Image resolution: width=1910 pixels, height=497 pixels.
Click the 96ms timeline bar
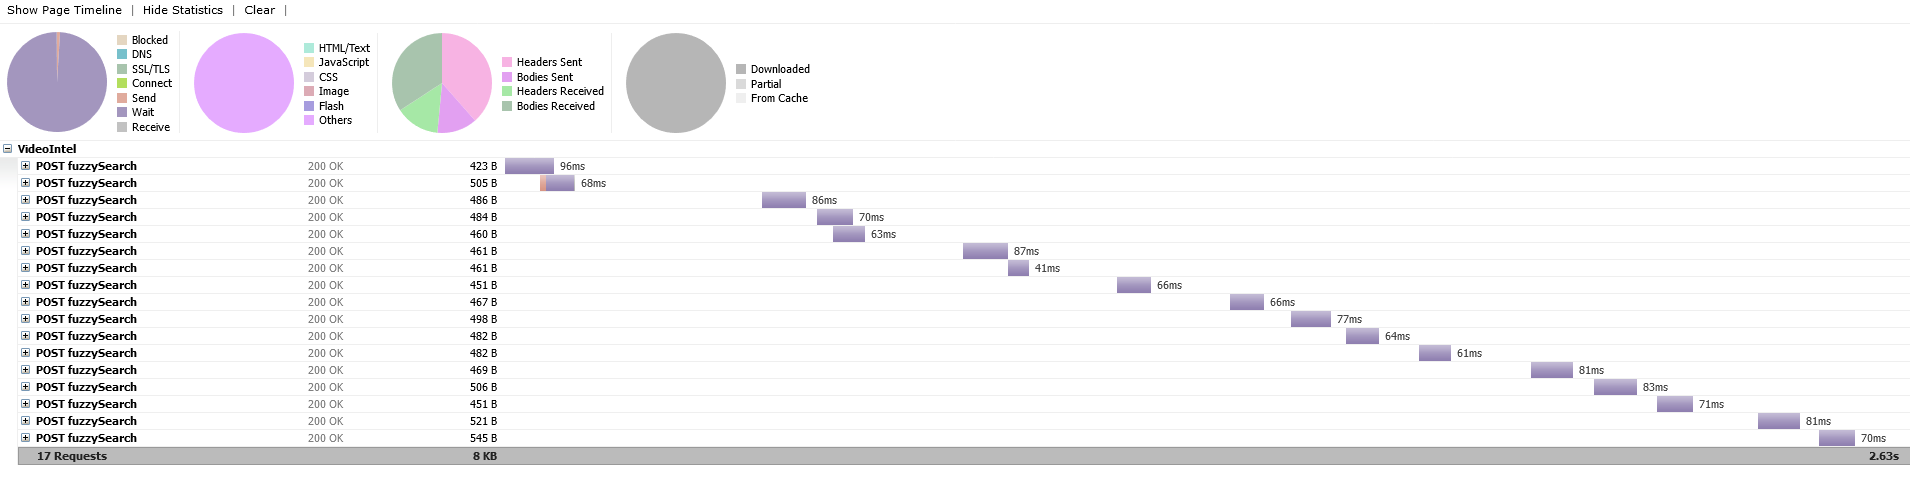click(x=529, y=166)
